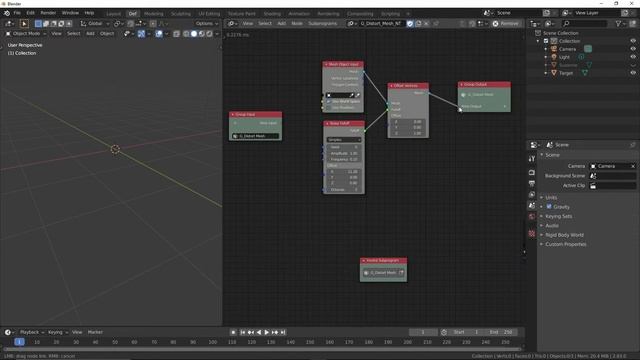Image resolution: width=640 pixels, height=360 pixels.
Task: Collapse the Mesh Object Input node
Action: 326,64
